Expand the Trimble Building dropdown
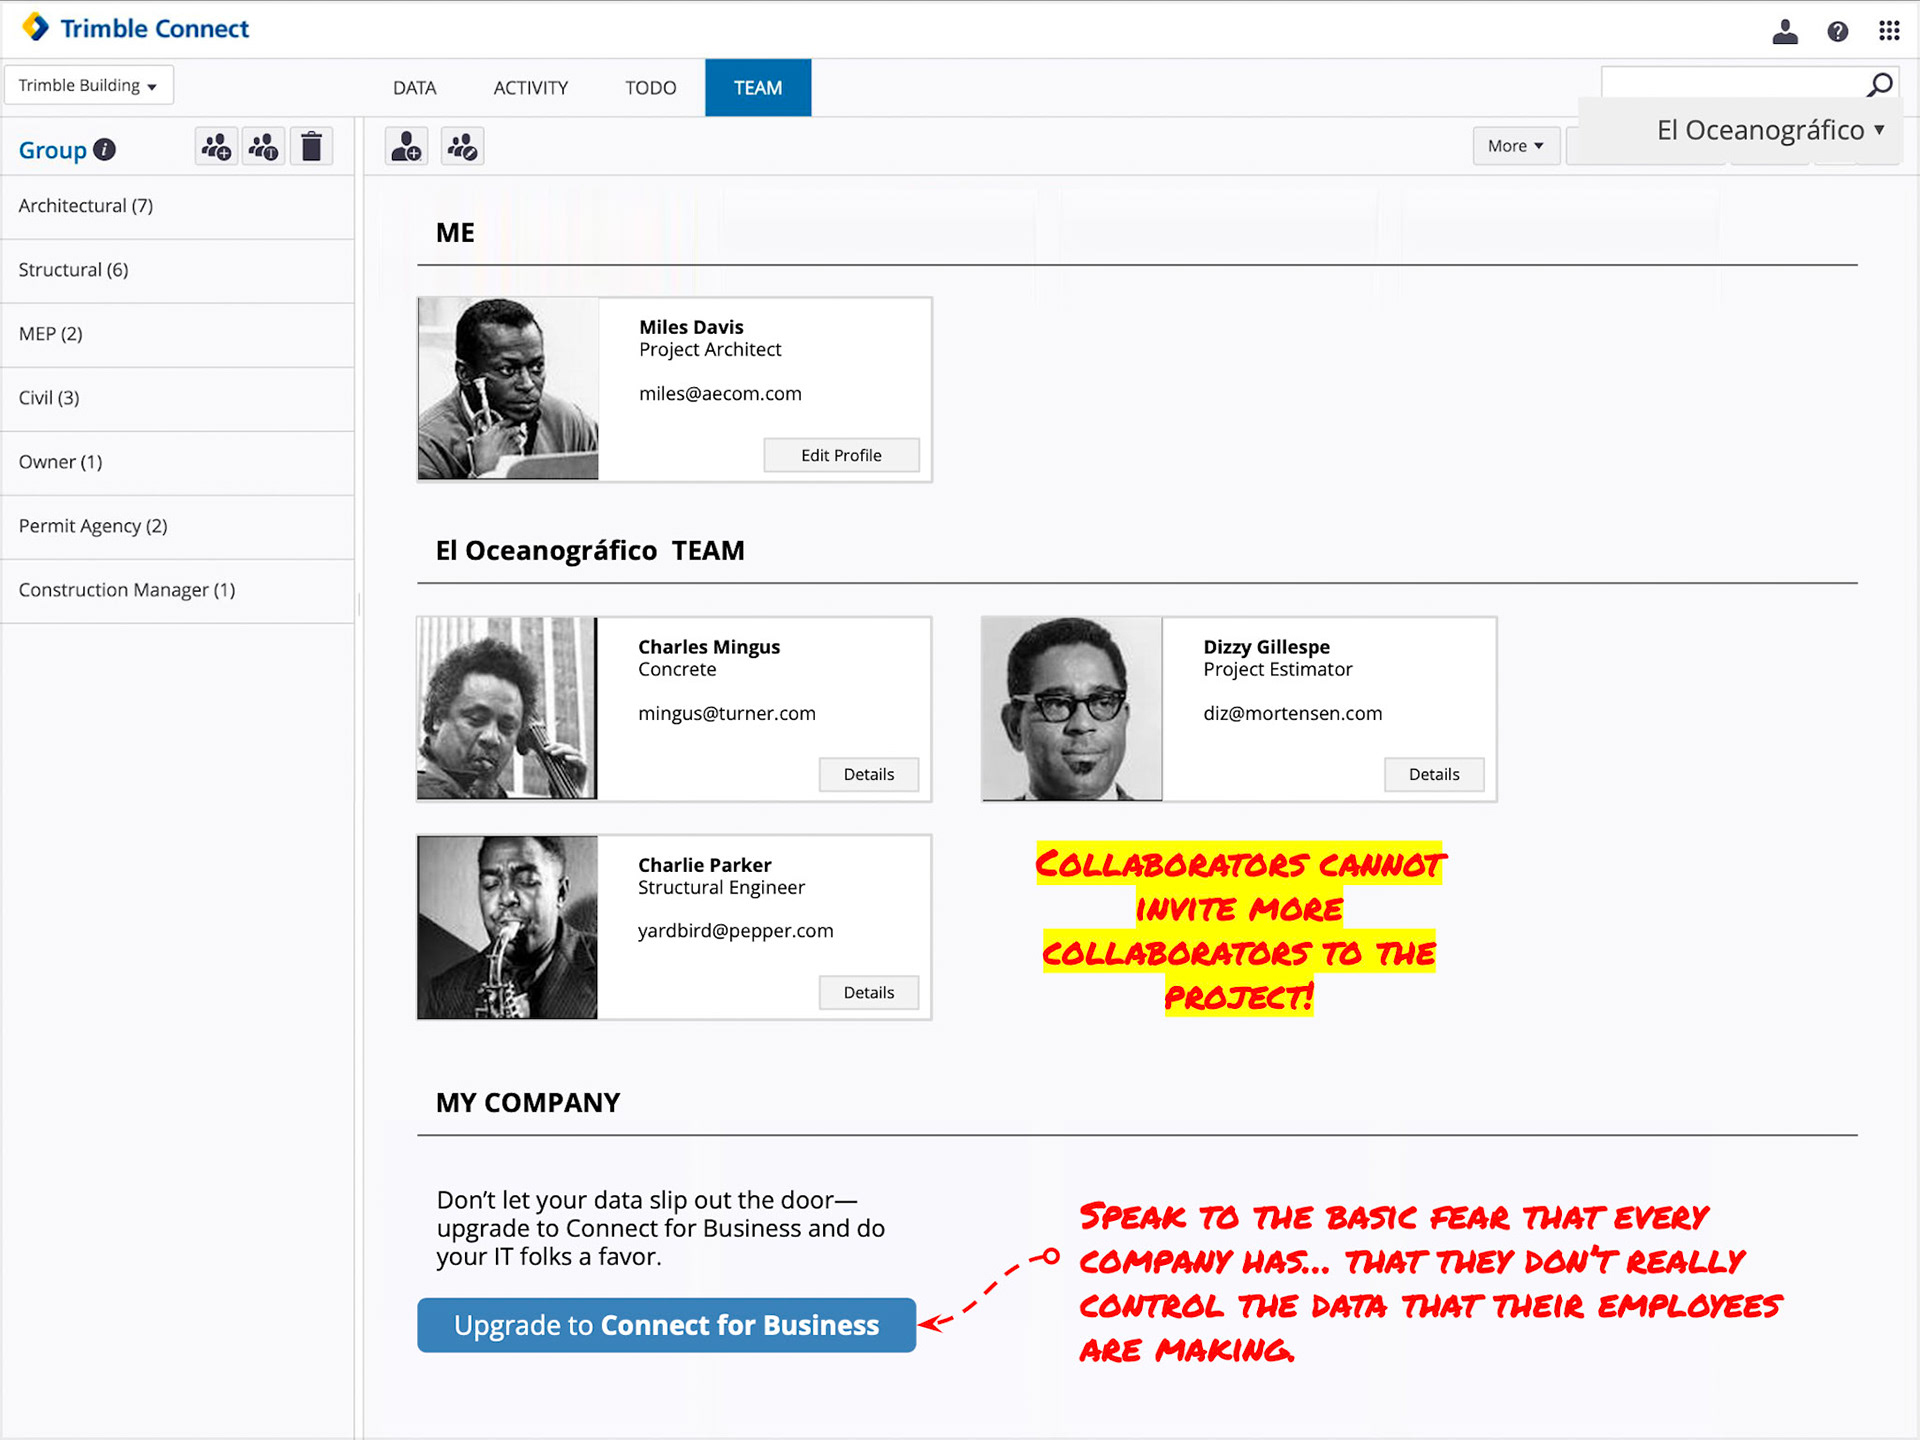The image size is (1920, 1440). 88,86
